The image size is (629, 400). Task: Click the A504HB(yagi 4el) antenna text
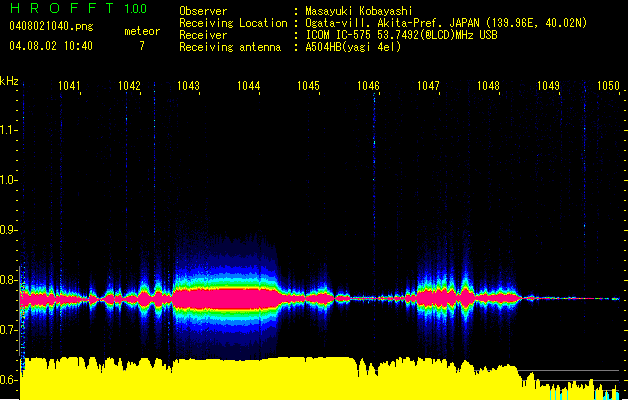tap(353, 47)
